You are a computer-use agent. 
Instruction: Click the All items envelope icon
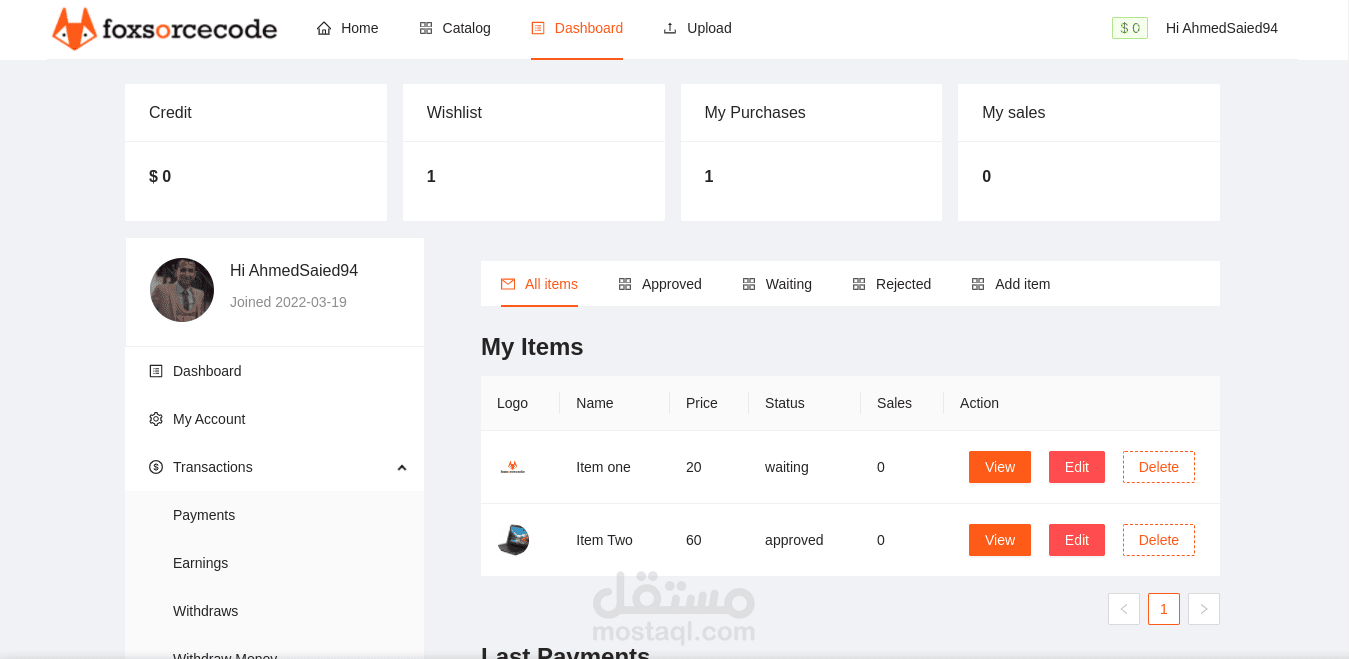pos(508,284)
